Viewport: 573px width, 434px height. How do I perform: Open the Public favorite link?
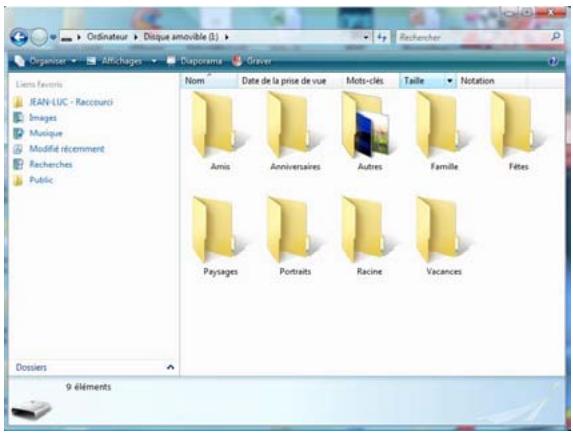point(41,180)
